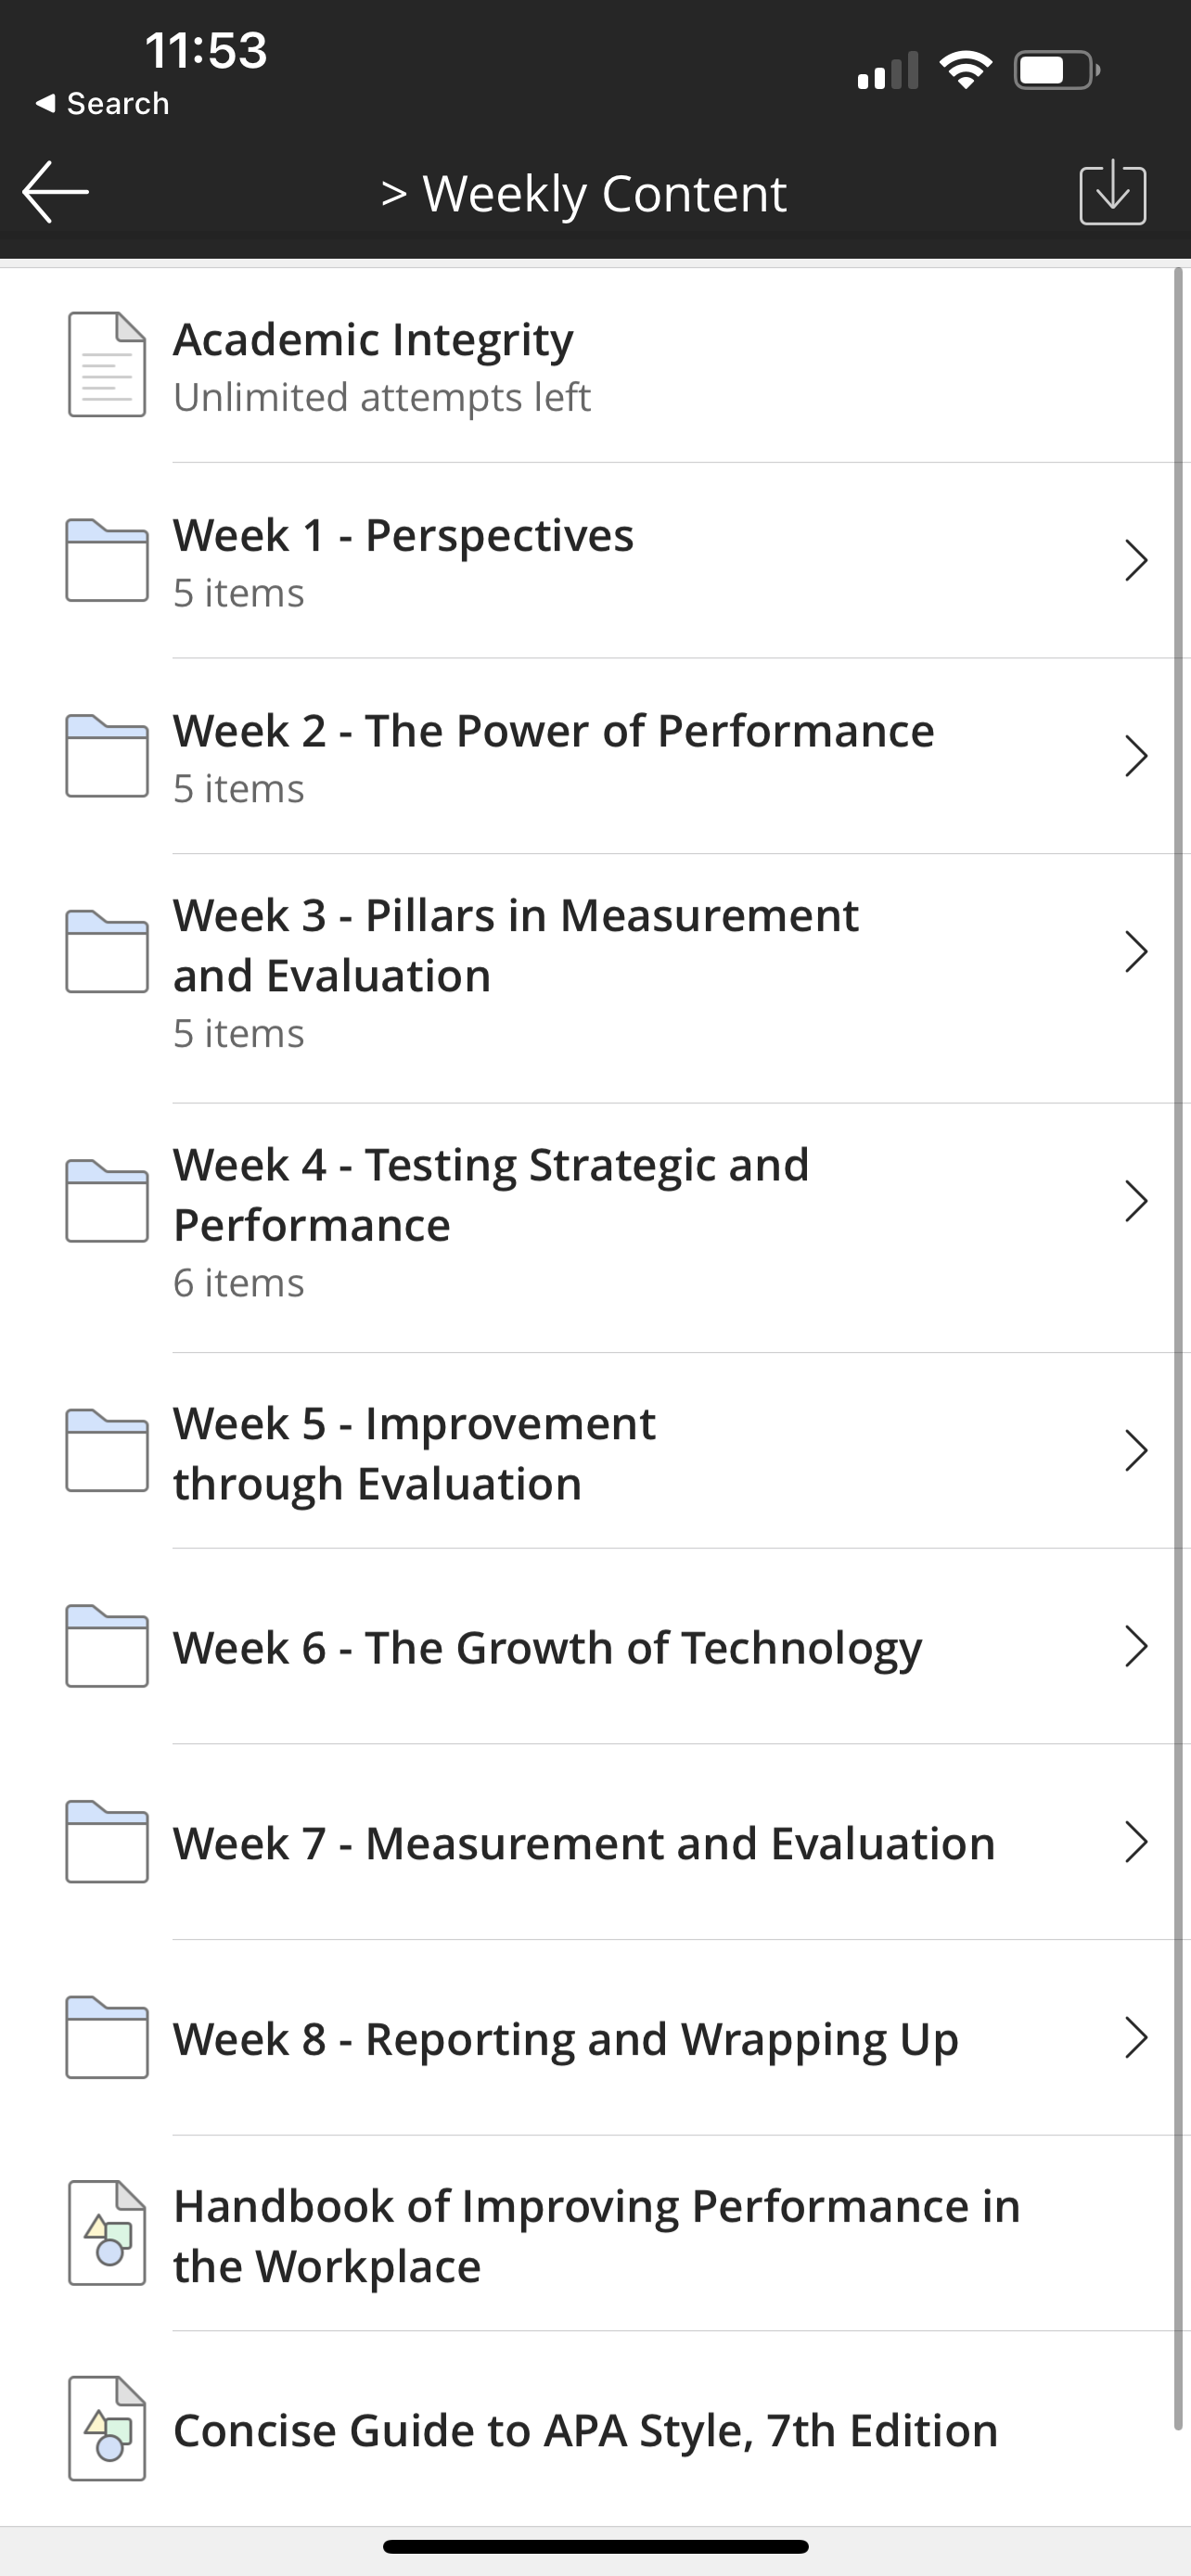Select Week 6 - The Growth of Technology
Image resolution: width=1191 pixels, height=2576 pixels.
tap(547, 1647)
